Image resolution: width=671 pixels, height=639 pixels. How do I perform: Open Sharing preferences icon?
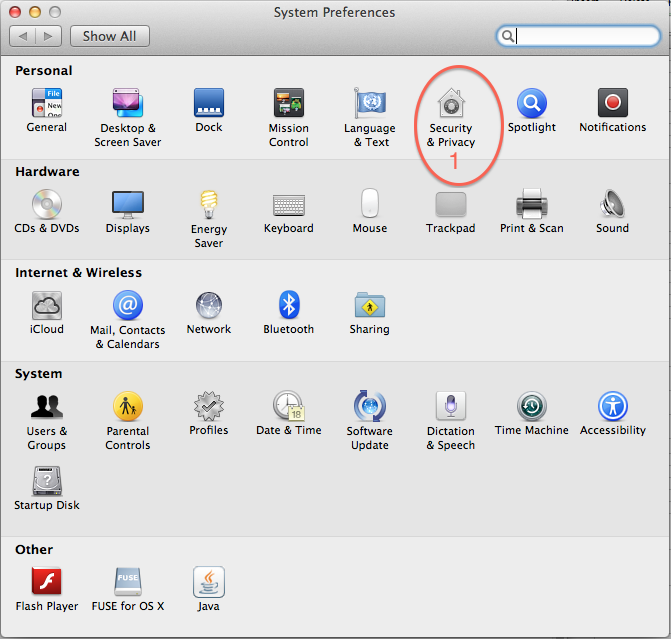(x=370, y=305)
